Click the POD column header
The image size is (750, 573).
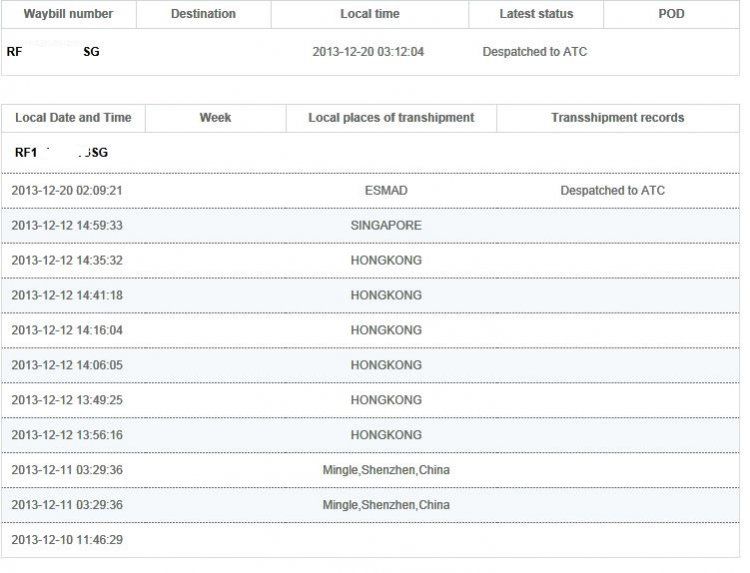(671, 14)
